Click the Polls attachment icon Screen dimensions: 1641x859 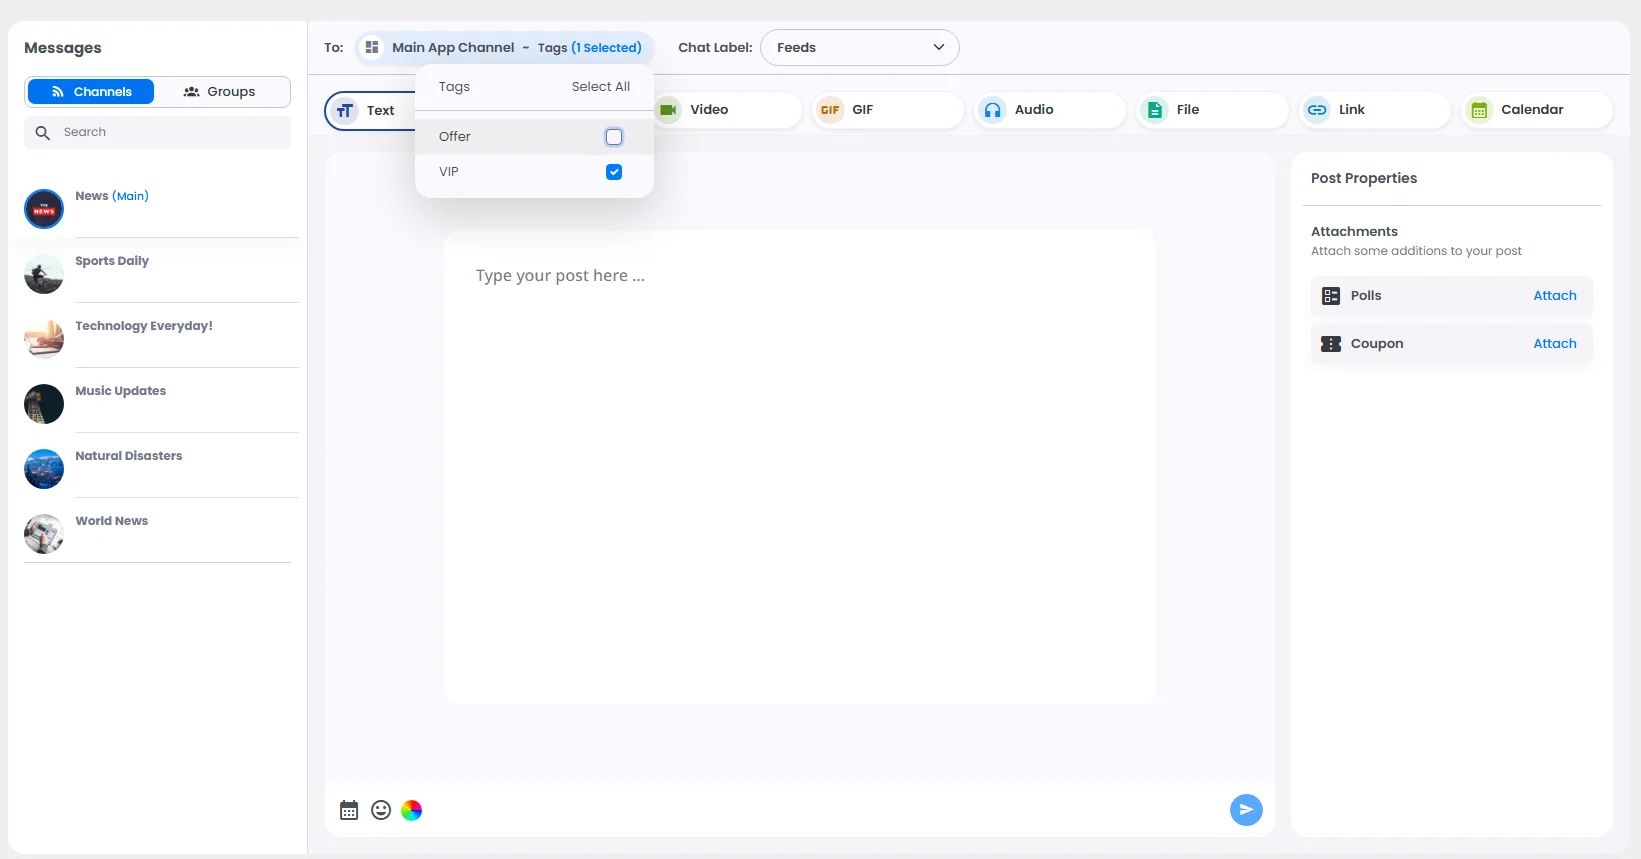(x=1331, y=296)
